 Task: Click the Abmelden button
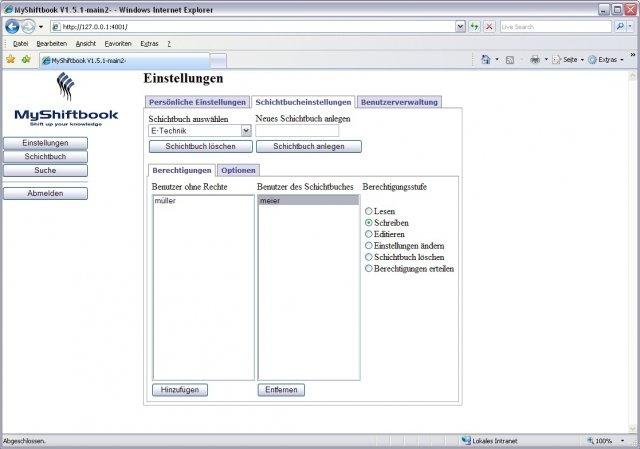45,193
